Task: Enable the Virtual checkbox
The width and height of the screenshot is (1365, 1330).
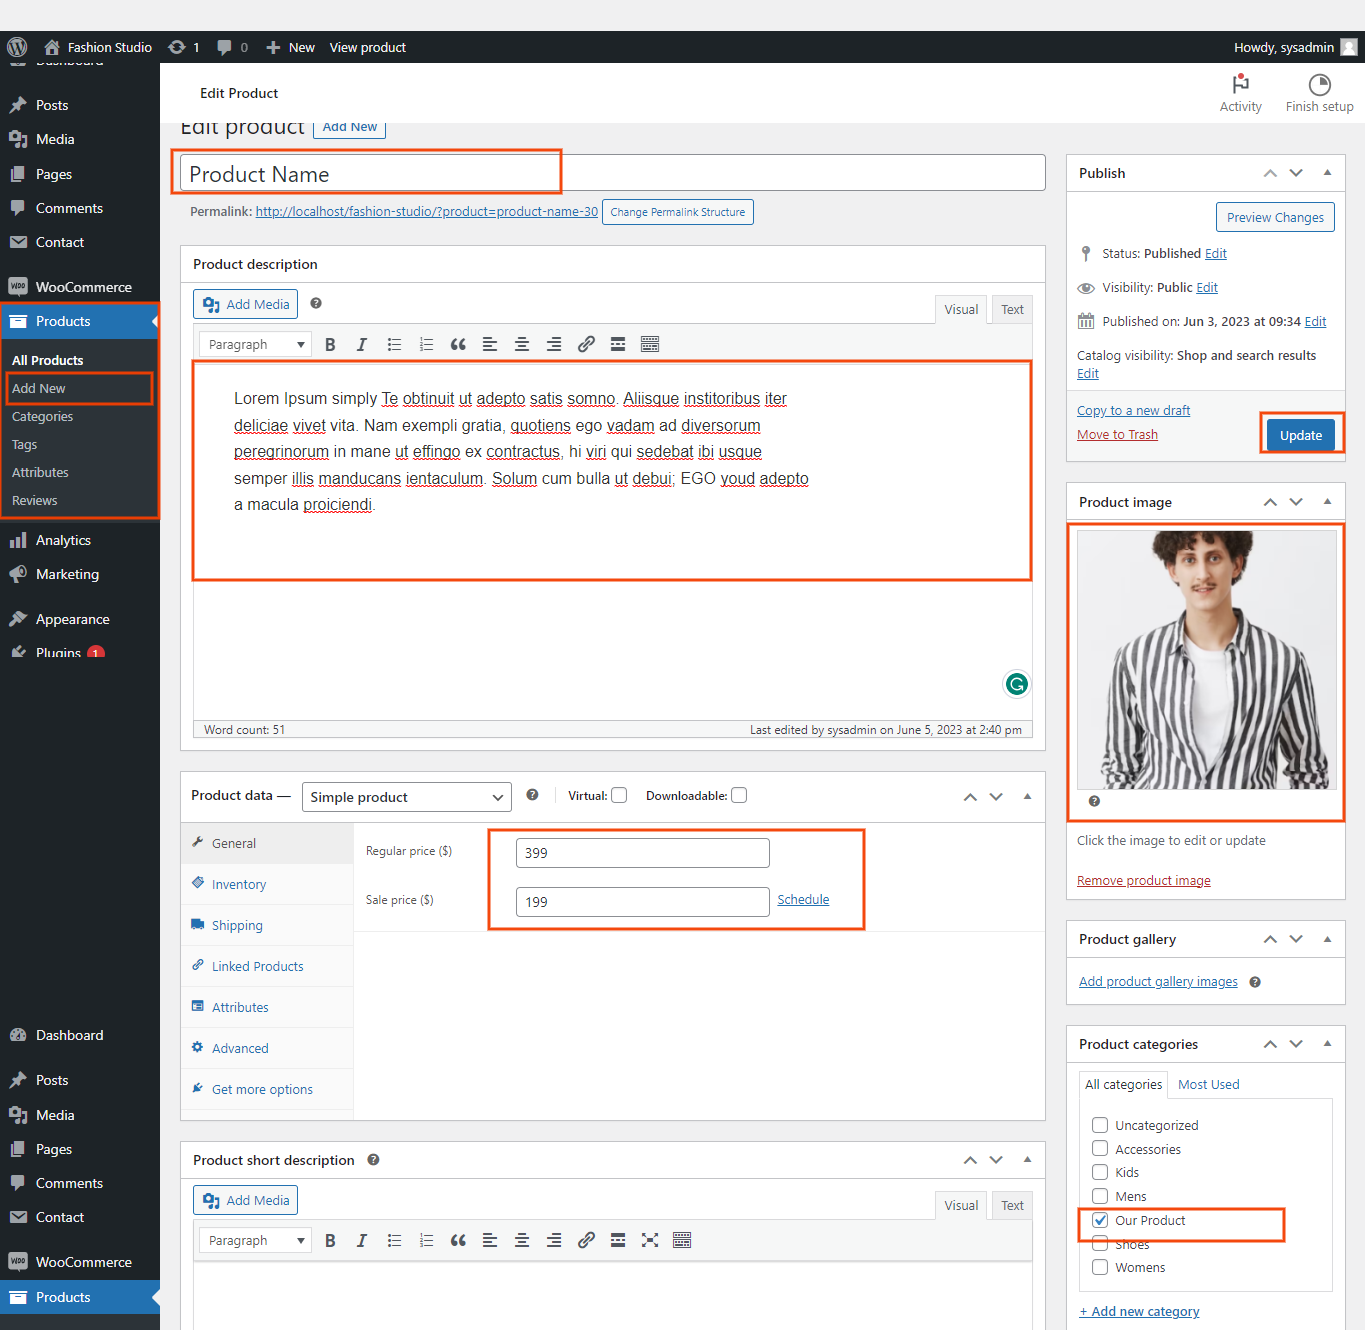Action: coord(619,796)
